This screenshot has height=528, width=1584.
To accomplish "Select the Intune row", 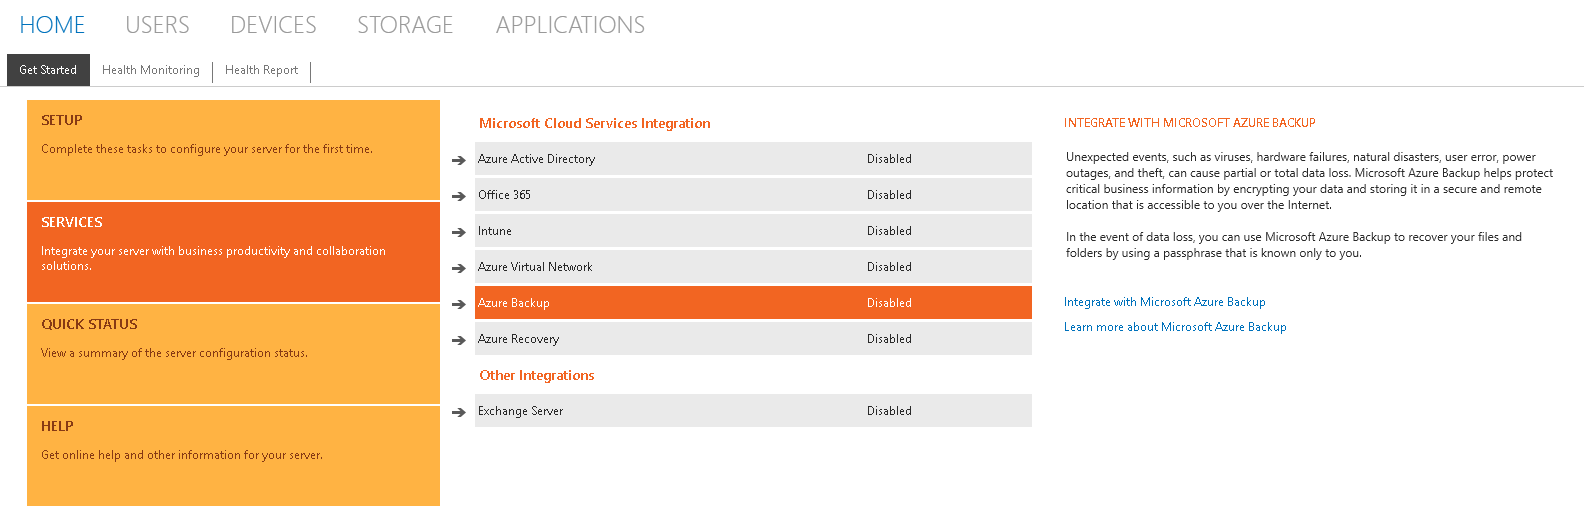I will pos(753,231).
